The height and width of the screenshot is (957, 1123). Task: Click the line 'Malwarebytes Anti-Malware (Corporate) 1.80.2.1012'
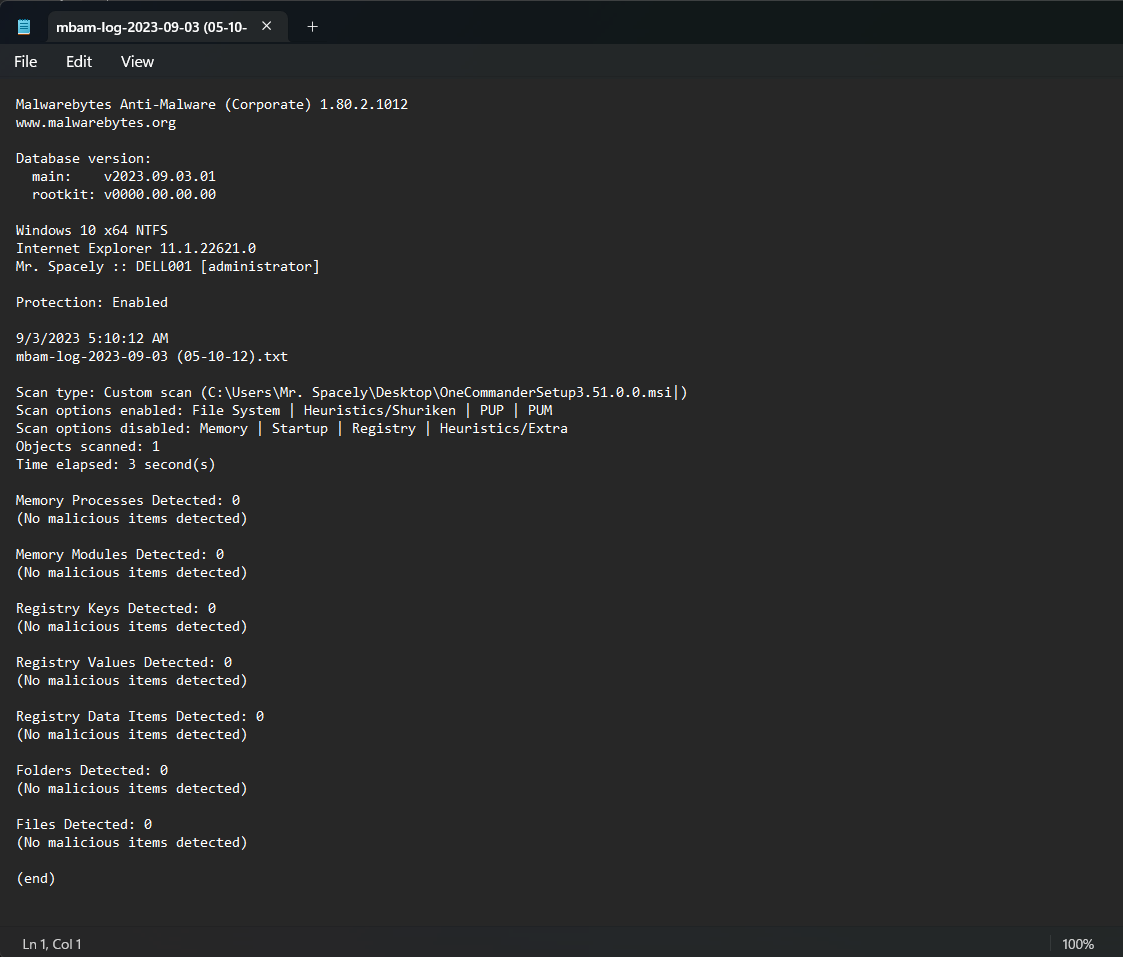pos(212,105)
